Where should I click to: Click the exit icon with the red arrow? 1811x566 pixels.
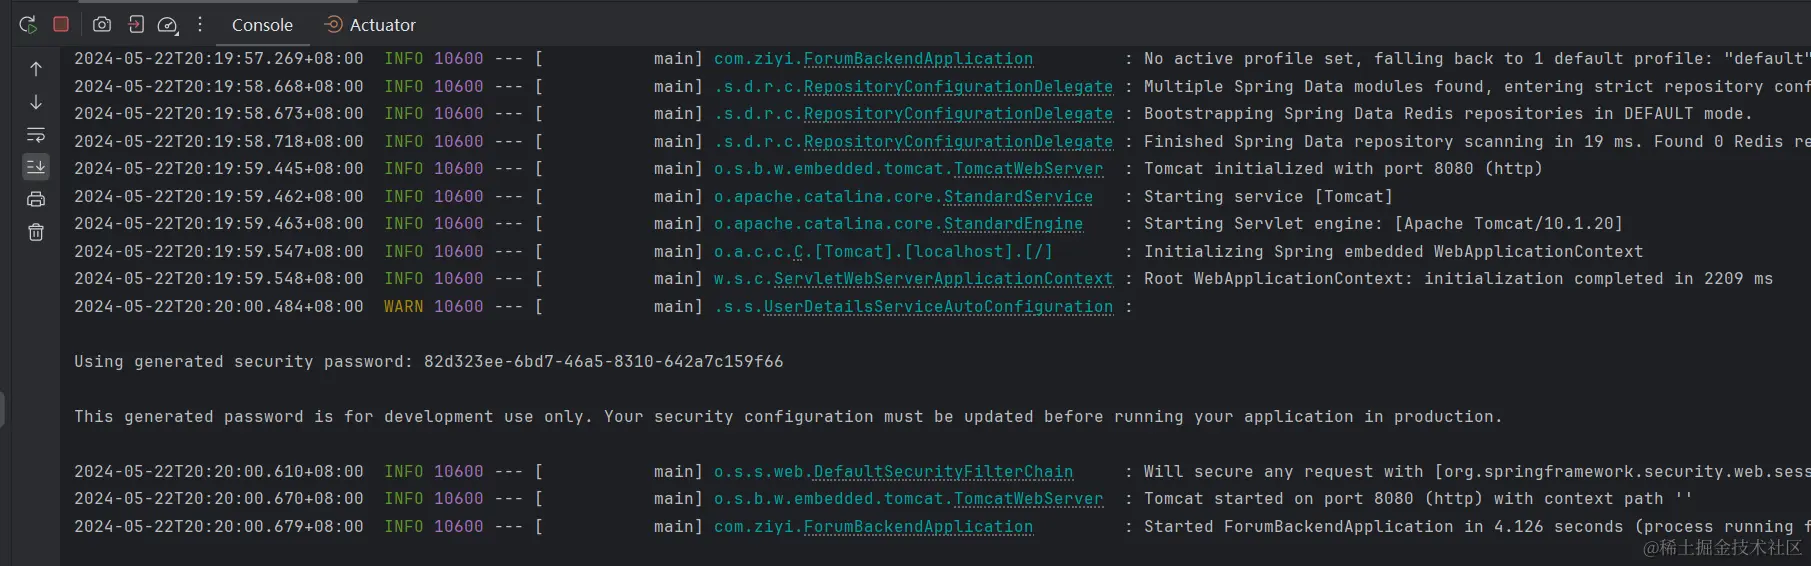[136, 24]
